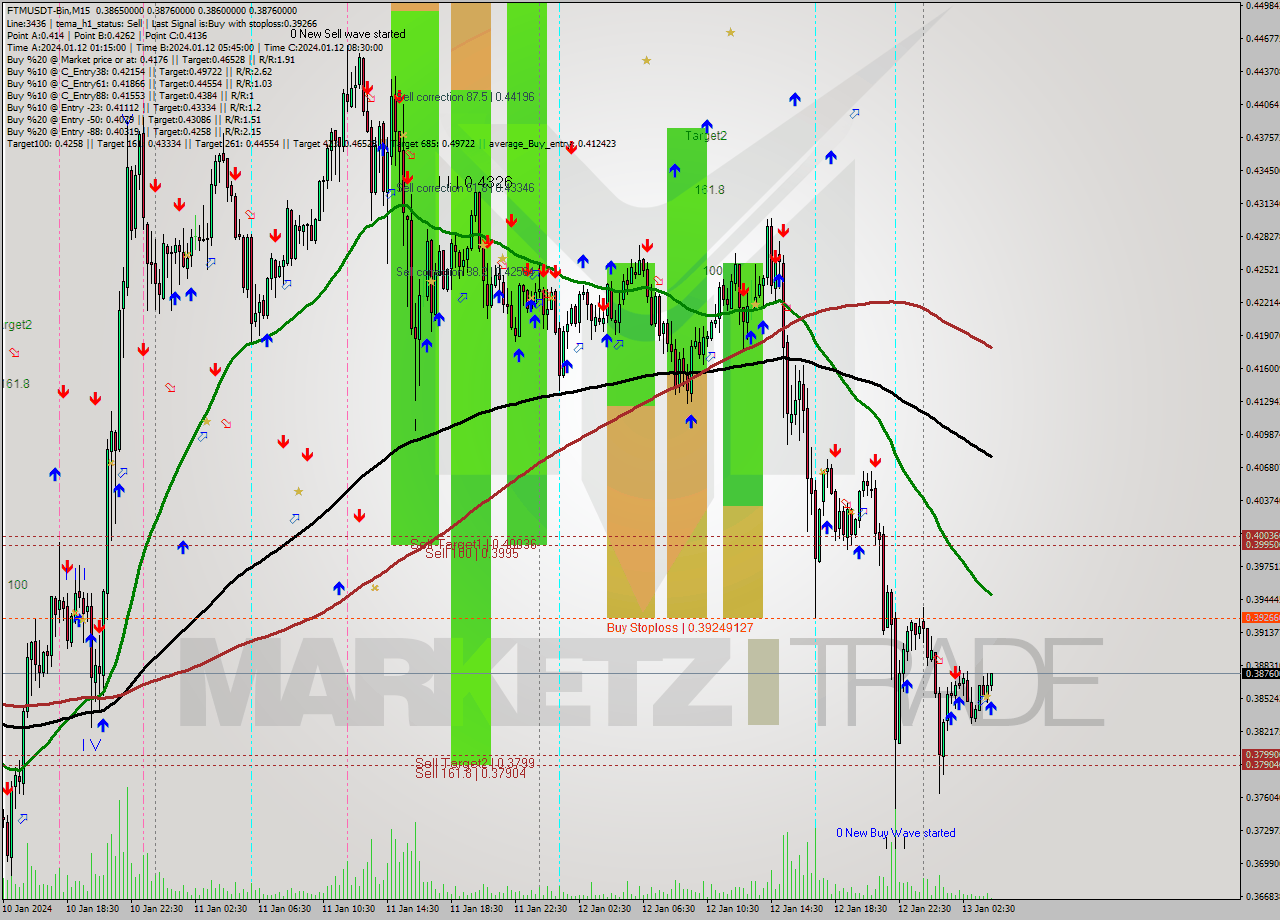
Task: Select the '13 Jan 02:30' time axis label
Action: pos(988,909)
